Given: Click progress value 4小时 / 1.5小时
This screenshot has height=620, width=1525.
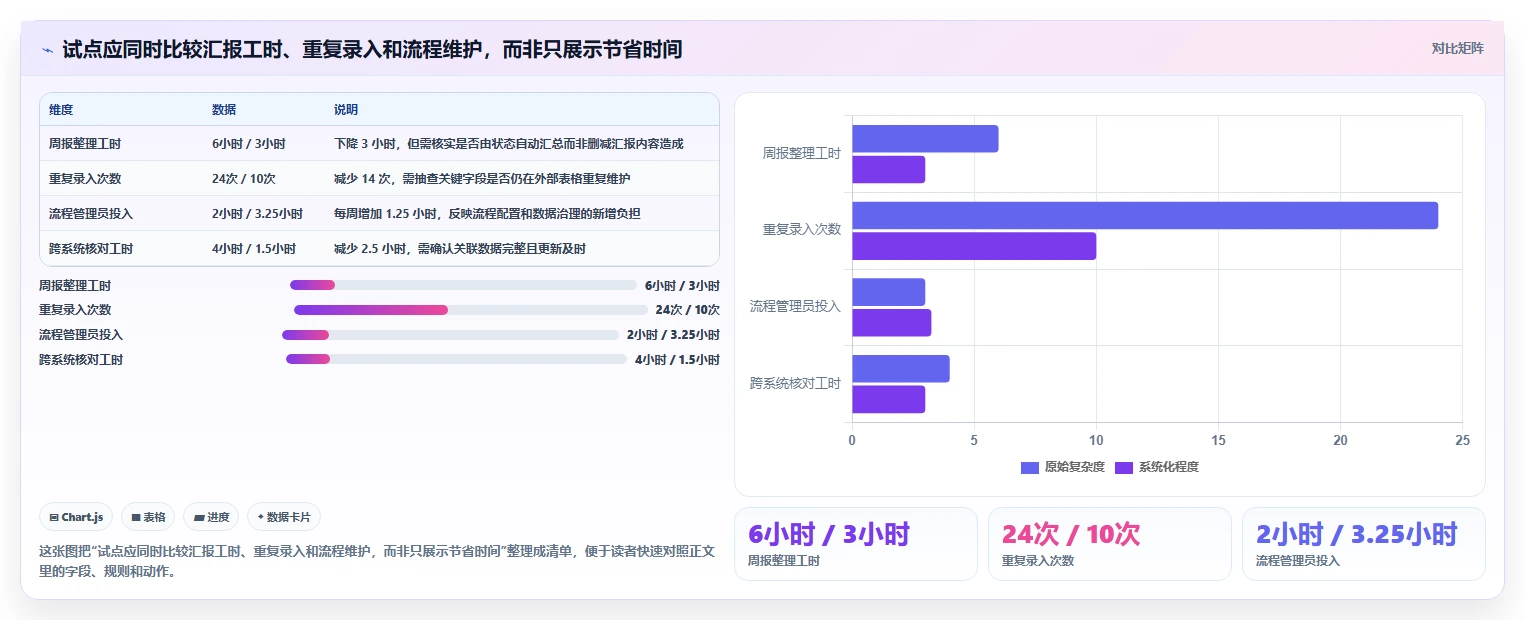Looking at the screenshot, I should point(677,359).
